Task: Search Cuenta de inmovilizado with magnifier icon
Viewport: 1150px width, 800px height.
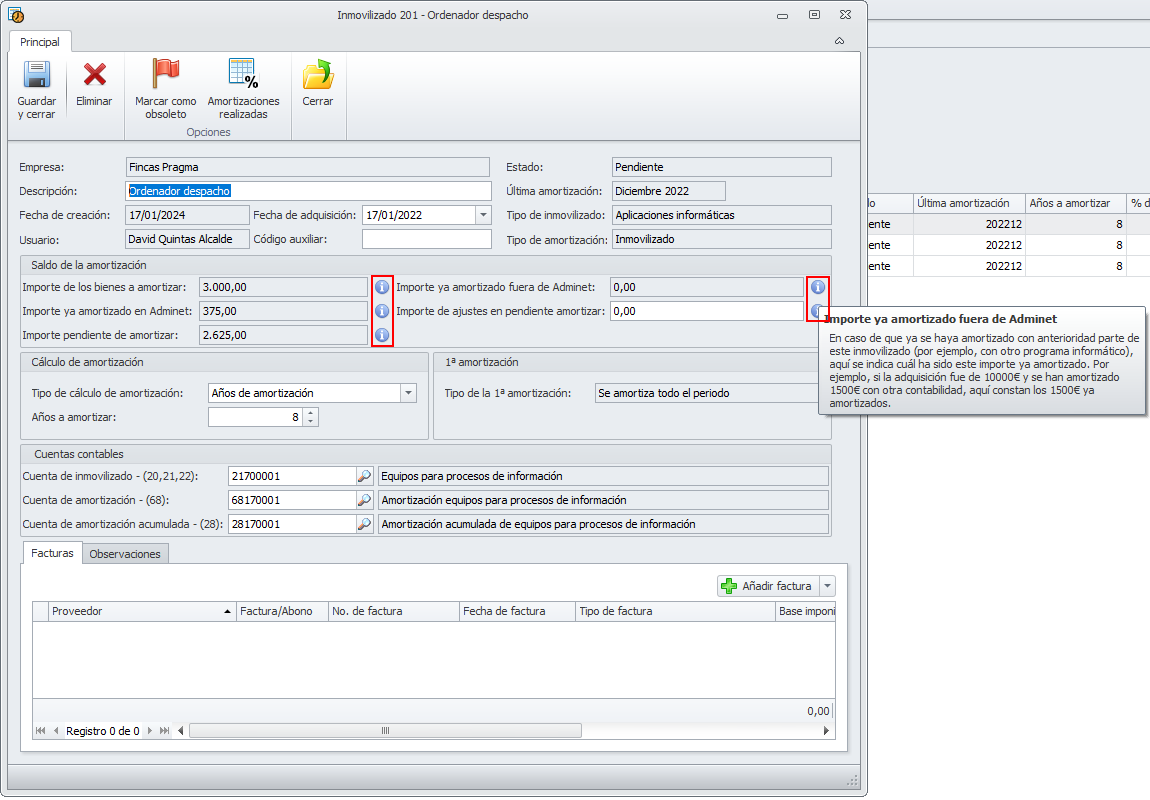Action: point(365,477)
